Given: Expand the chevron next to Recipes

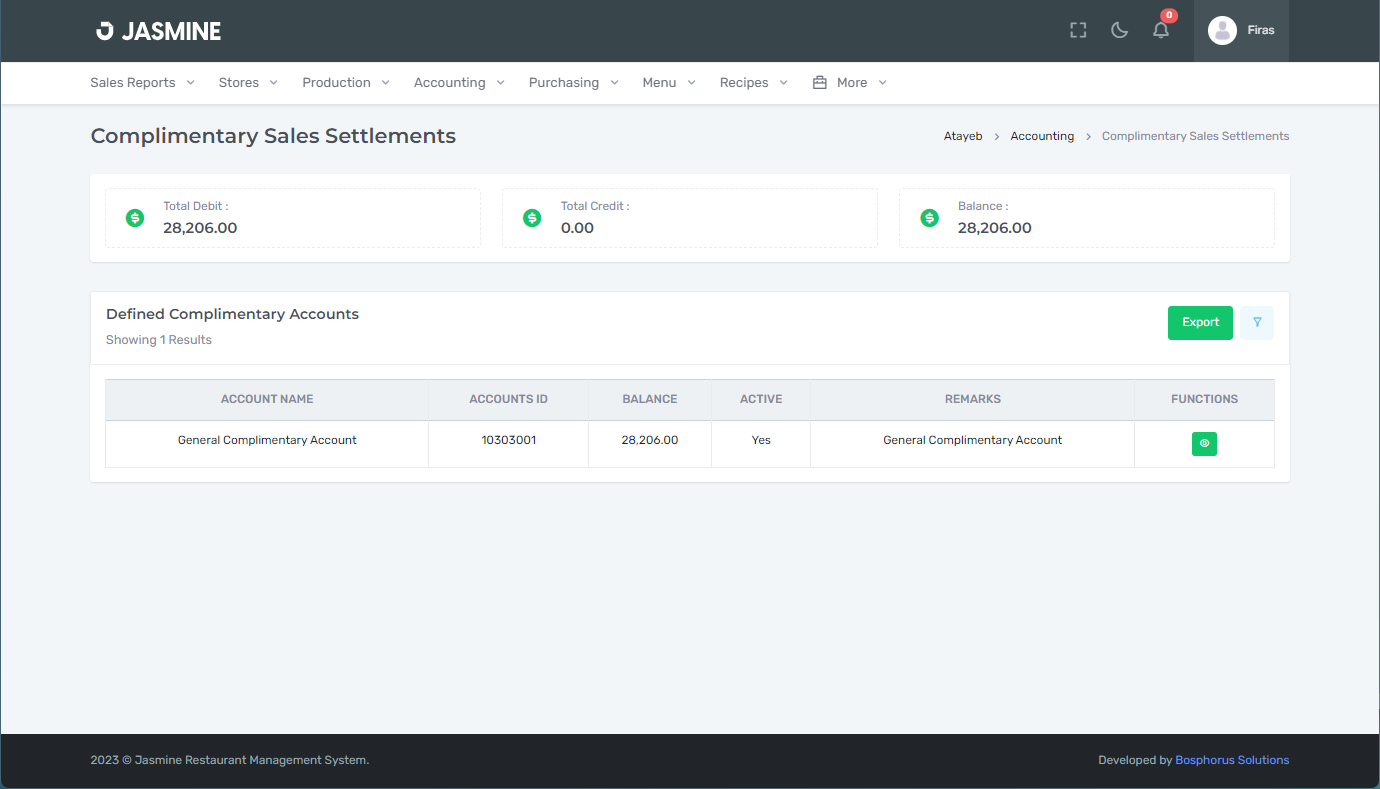Looking at the screenshot, I should 783,83.
